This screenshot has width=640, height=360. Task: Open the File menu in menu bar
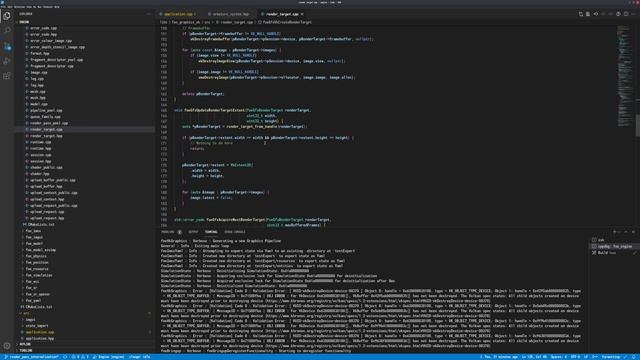(4, 7)
